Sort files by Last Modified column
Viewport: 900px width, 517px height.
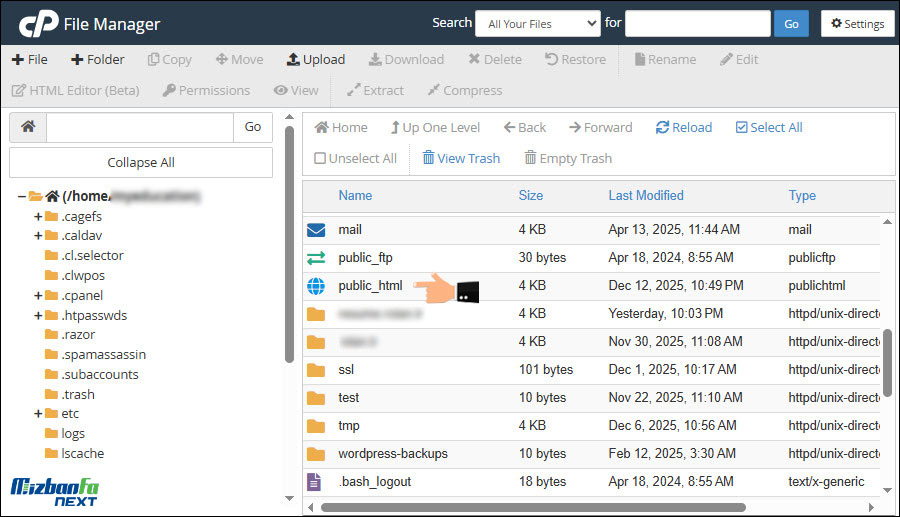(x=645, y=195)
